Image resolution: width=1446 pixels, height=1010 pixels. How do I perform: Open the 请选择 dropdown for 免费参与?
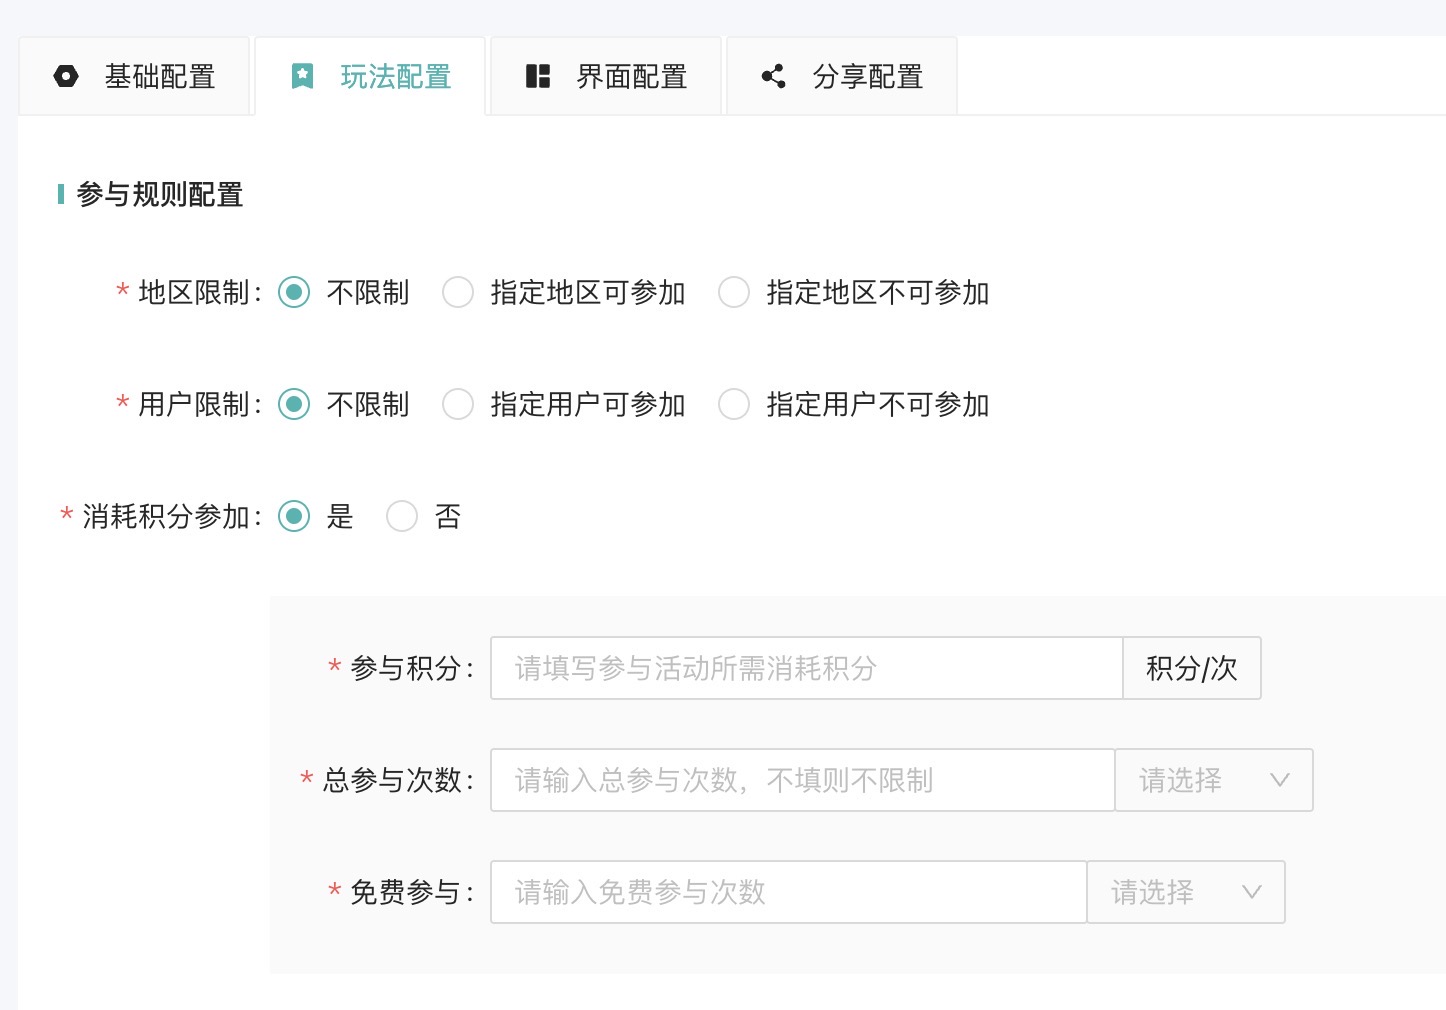[x=1186, y=892]
